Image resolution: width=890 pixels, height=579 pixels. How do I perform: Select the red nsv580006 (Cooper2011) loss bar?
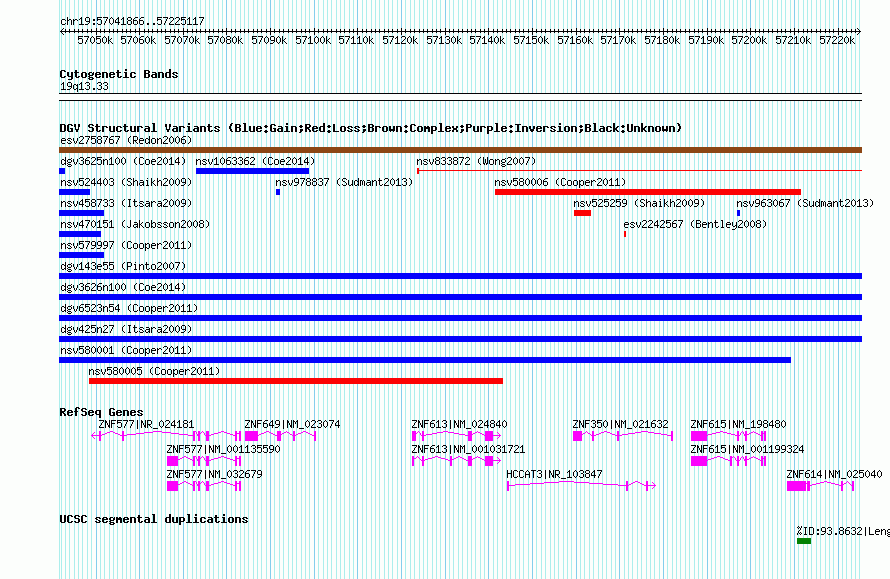[x=648, y=192]
